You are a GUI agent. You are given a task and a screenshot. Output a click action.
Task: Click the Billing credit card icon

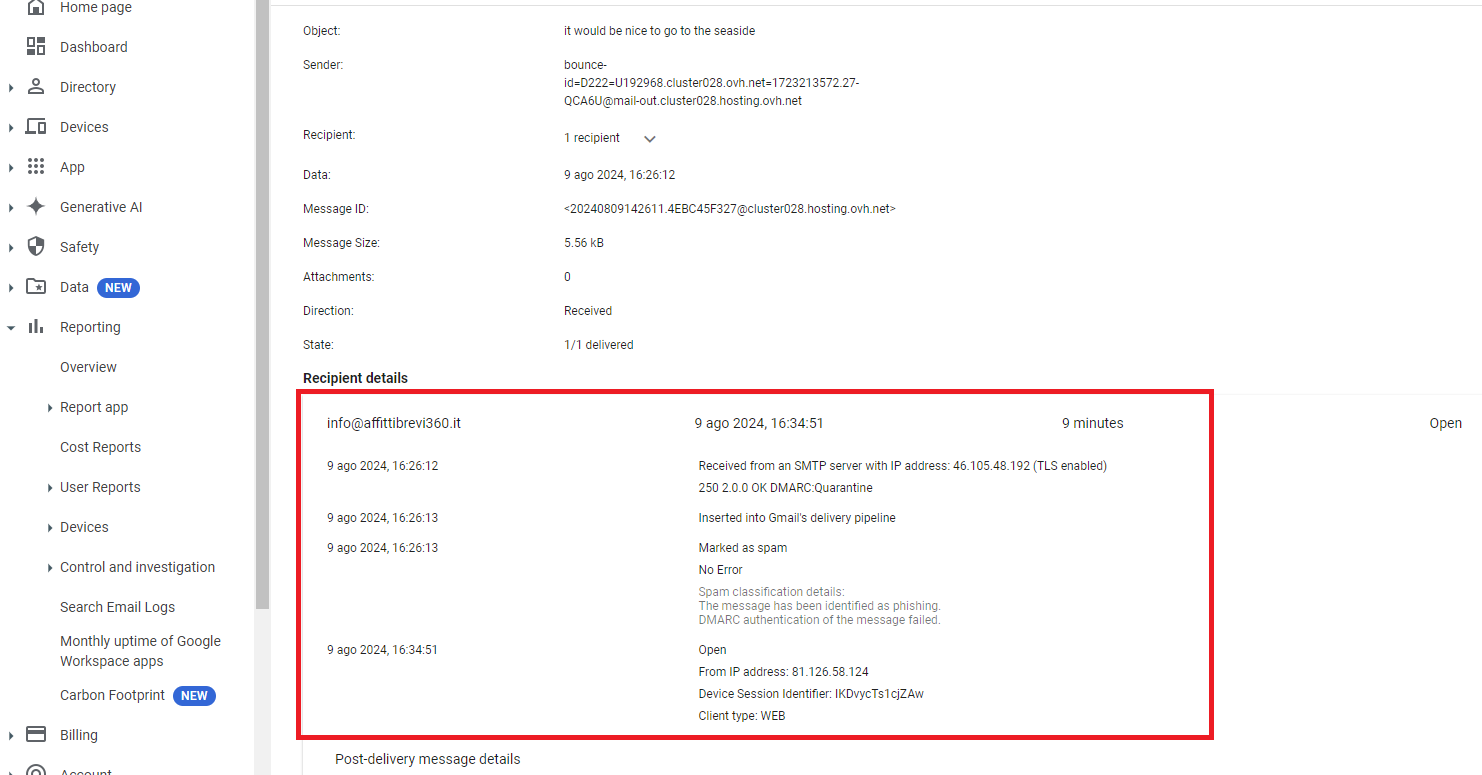coord(36,735)
